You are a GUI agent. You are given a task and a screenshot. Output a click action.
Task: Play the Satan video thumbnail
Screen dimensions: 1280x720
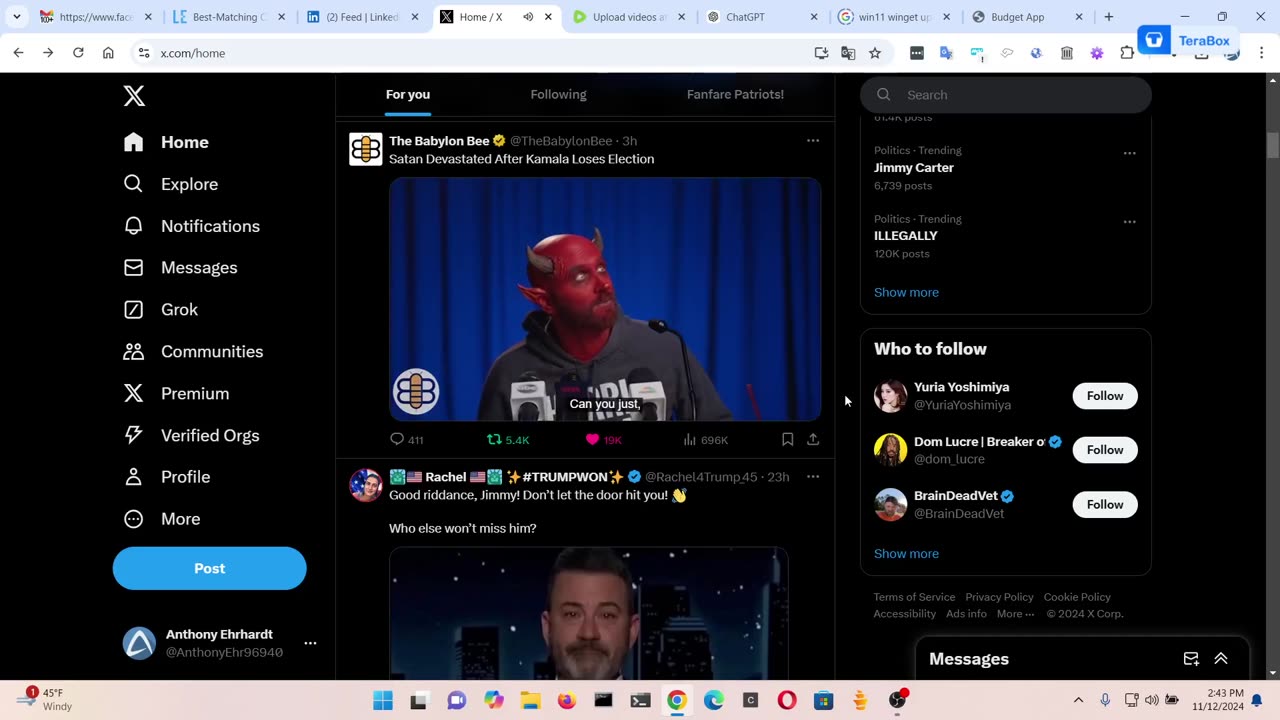605,299
